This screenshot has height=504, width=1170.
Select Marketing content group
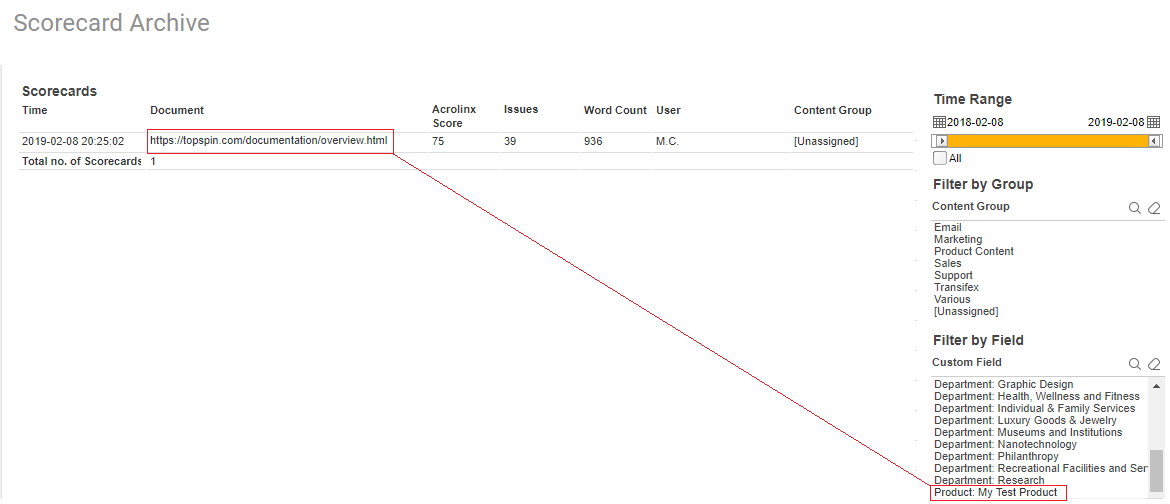coord(958,240)
